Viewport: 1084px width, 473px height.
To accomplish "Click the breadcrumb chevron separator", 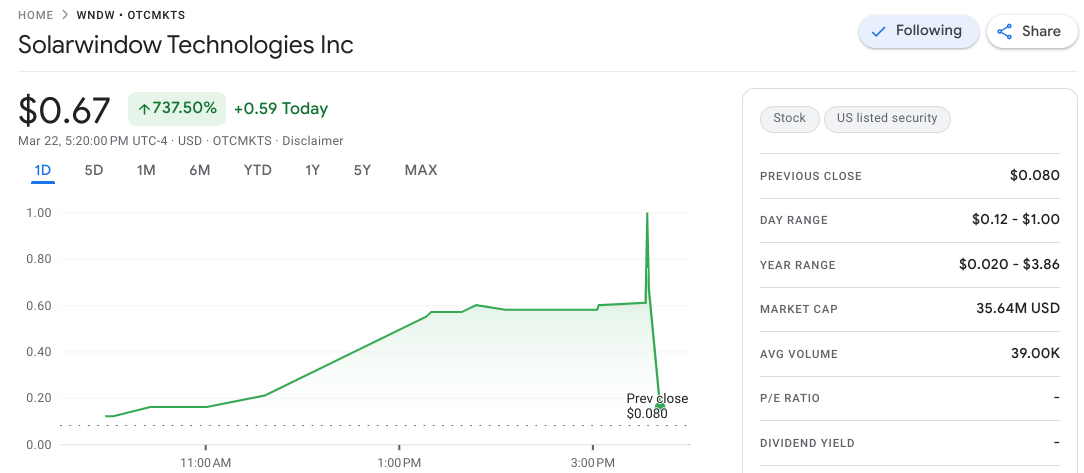I will coord(65,15).
